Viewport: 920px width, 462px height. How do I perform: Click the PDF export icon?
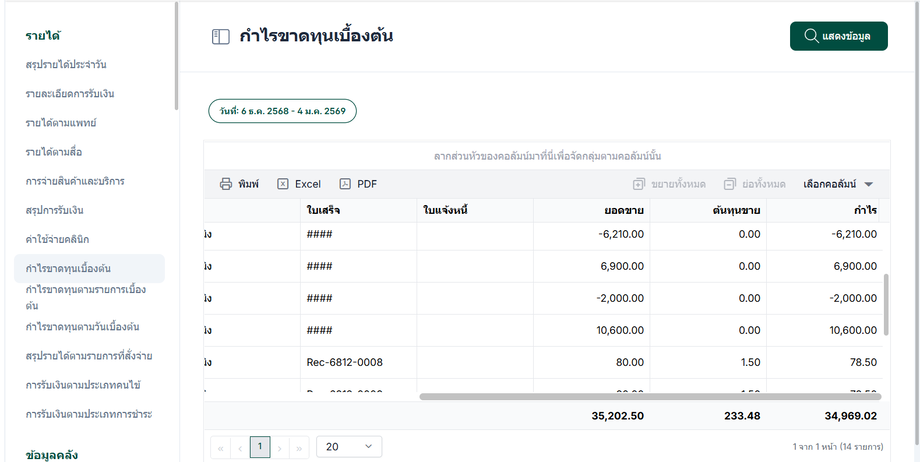coord(345,184)
